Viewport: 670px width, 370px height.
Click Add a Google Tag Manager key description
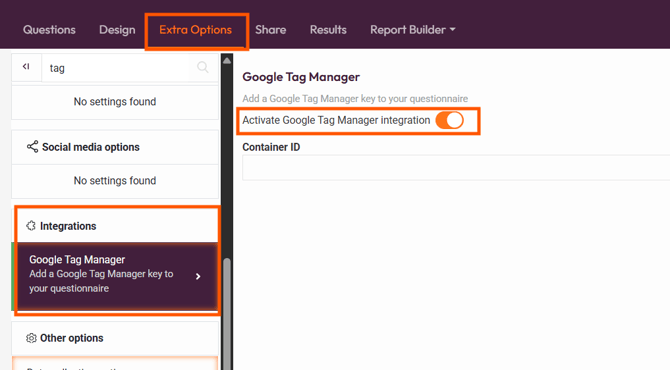pos(355,99)
